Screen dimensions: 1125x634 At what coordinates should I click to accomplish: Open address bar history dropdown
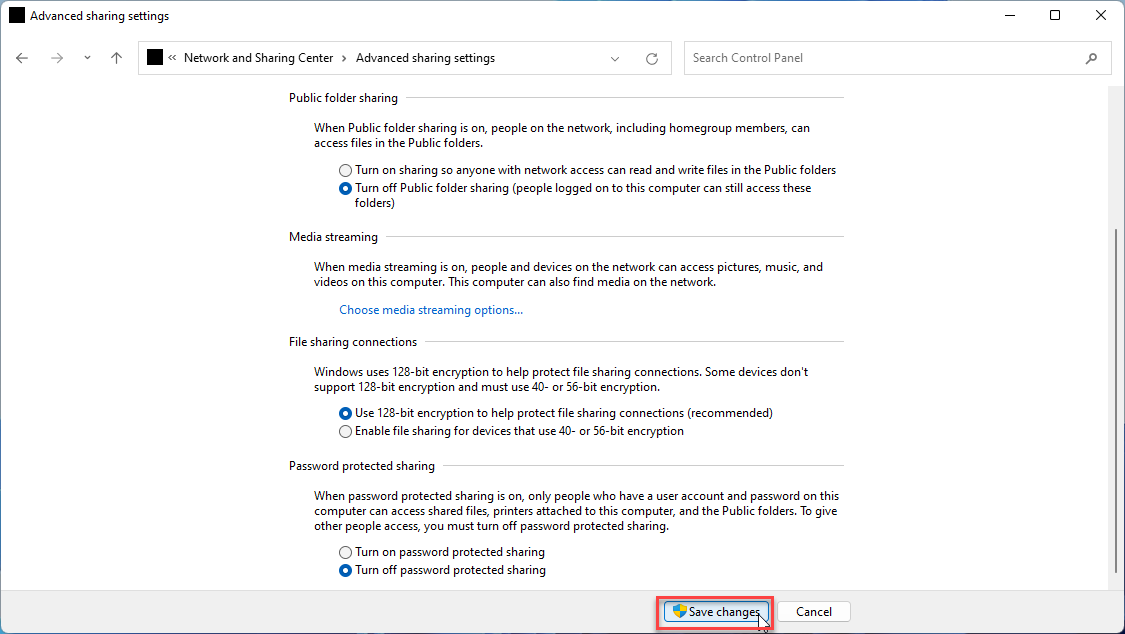click(615, 59)
